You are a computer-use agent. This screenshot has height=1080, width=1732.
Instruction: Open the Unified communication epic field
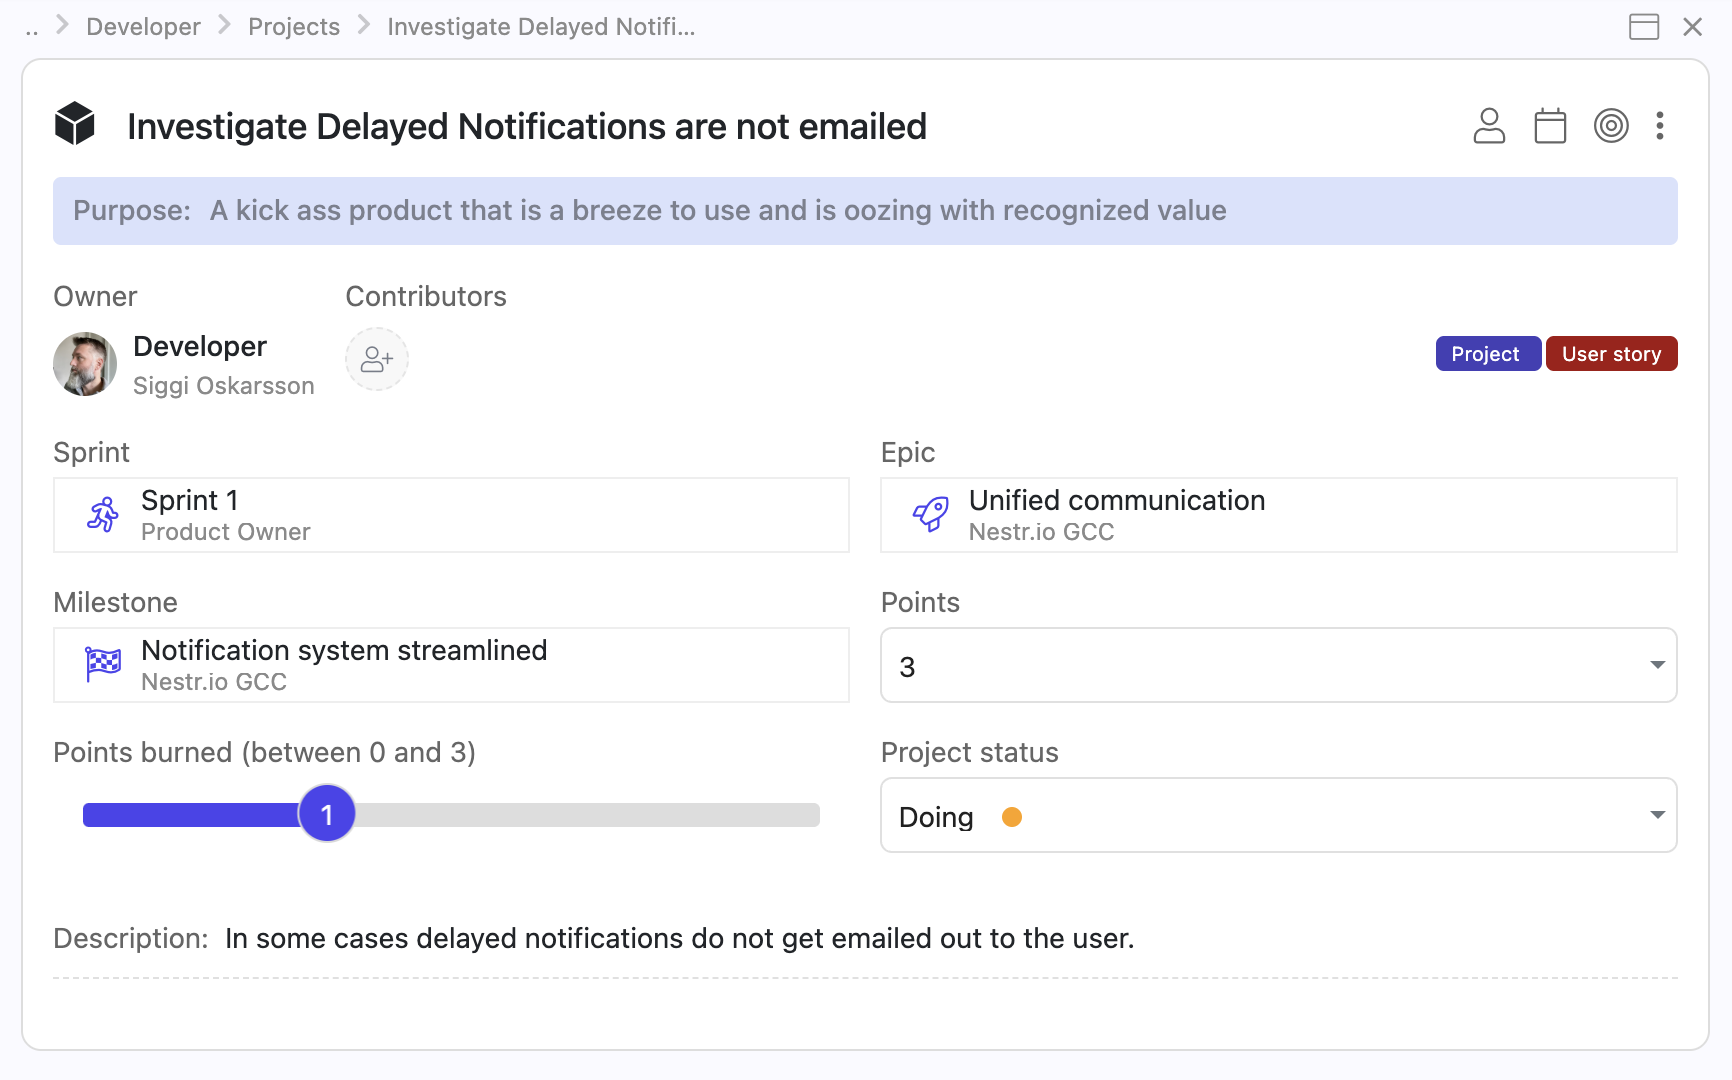click(x=1279, y=515)
